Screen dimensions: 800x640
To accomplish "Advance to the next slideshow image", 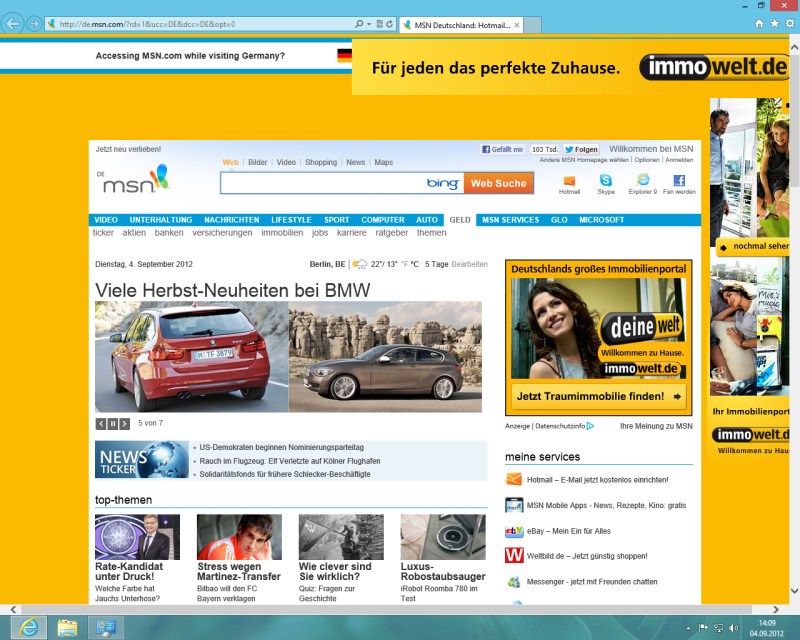I will click(124, 424).
